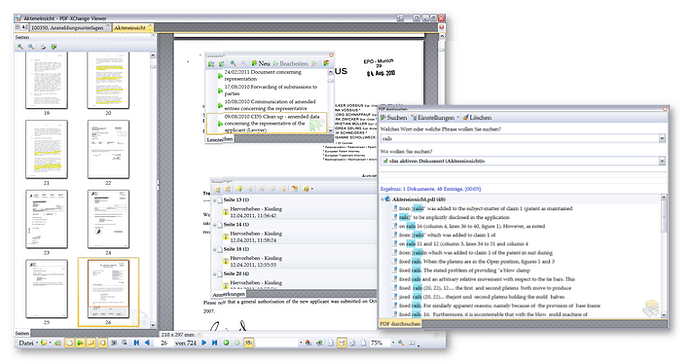Switch to '100350, Anmeldungsunterlagen' document tab

pyautogui.click(x=70, y=28)
